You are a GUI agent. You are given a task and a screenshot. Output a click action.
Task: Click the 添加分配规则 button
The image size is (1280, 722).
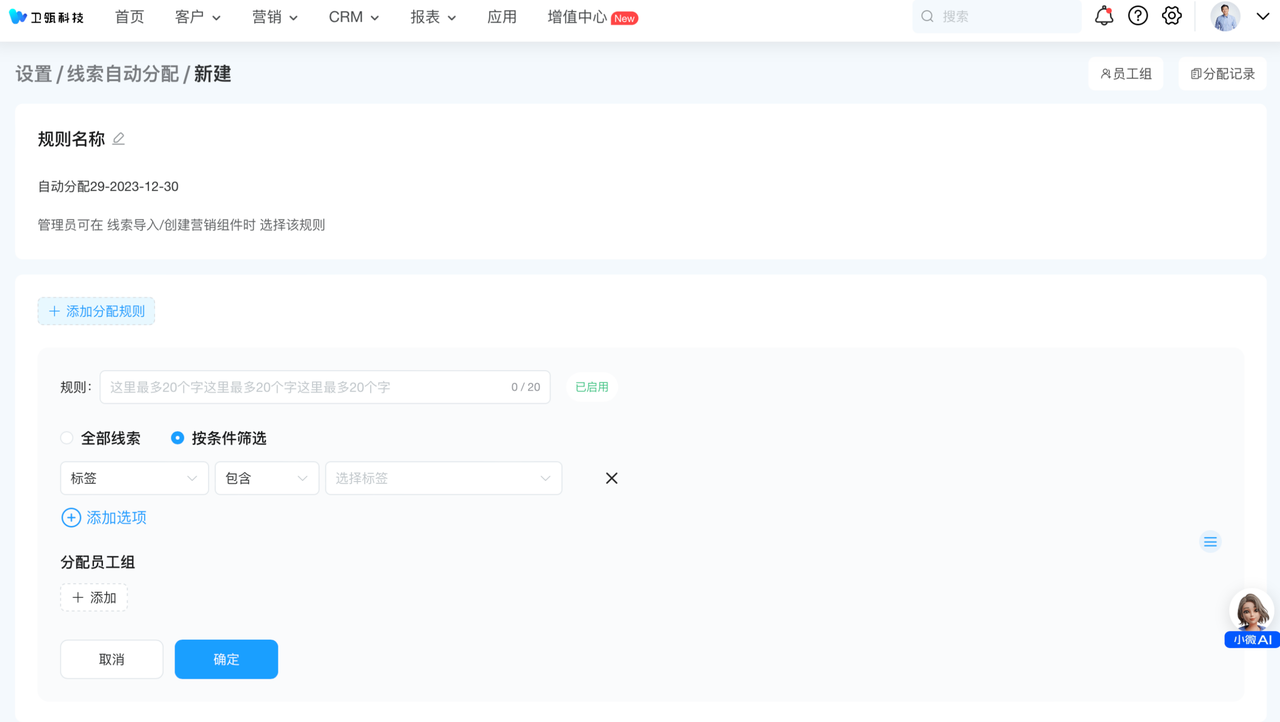96,311
